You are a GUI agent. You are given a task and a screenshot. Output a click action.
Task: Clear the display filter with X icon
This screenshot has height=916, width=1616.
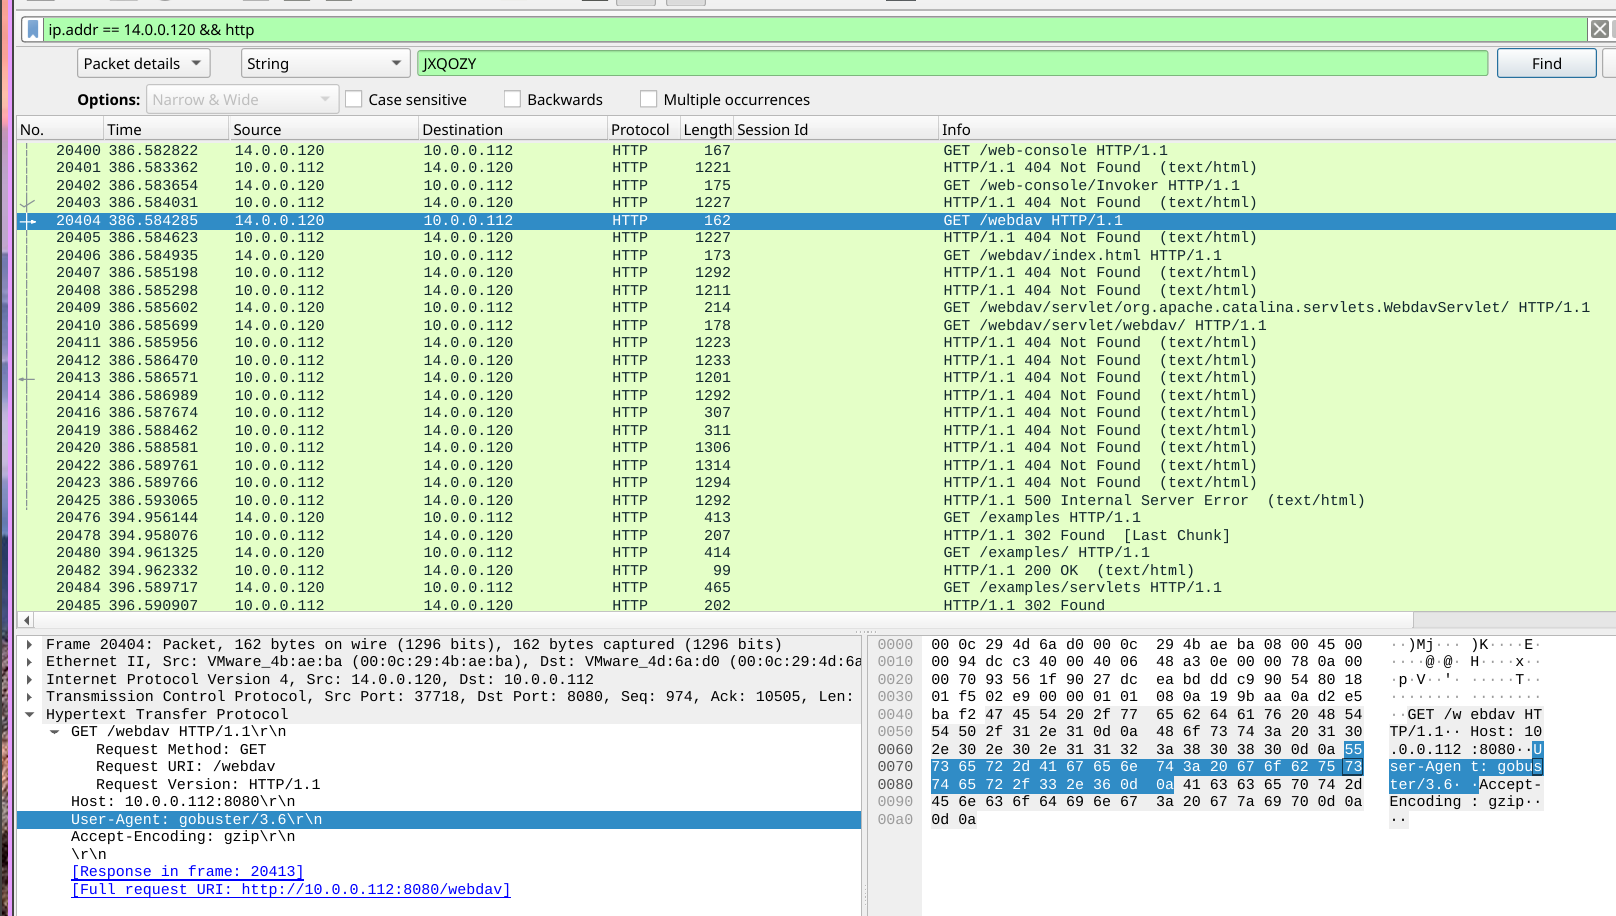click(x=1600, y=29)
